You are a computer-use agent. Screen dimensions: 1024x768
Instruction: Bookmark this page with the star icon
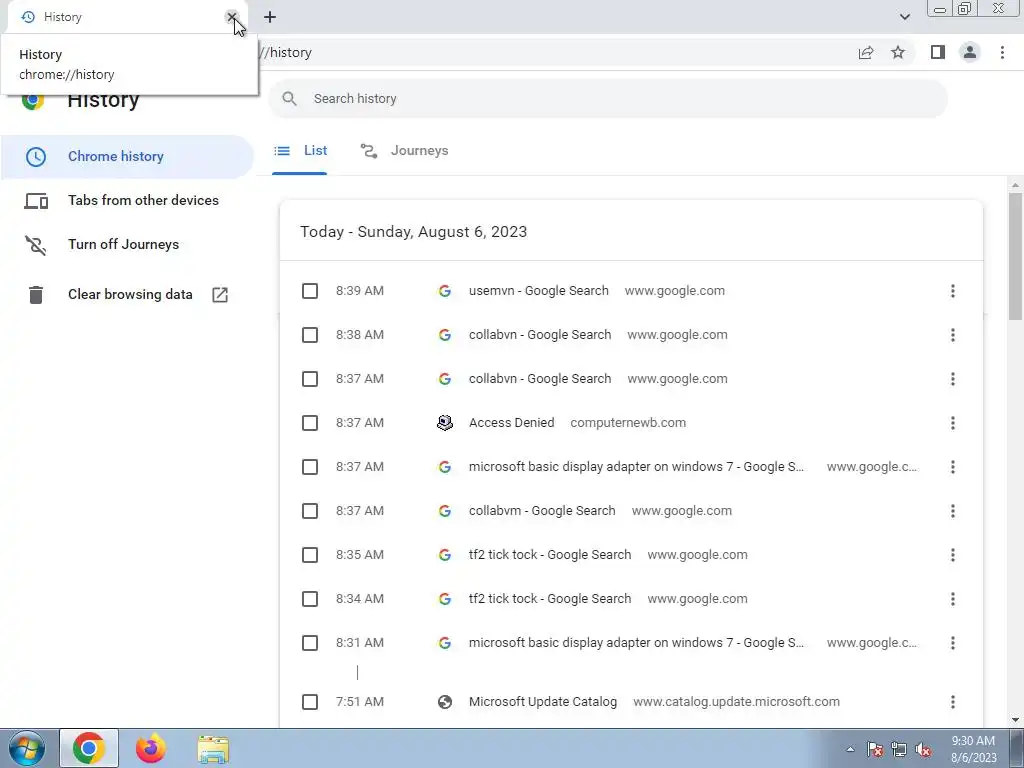pyautogui.click(x=898, y=52)
